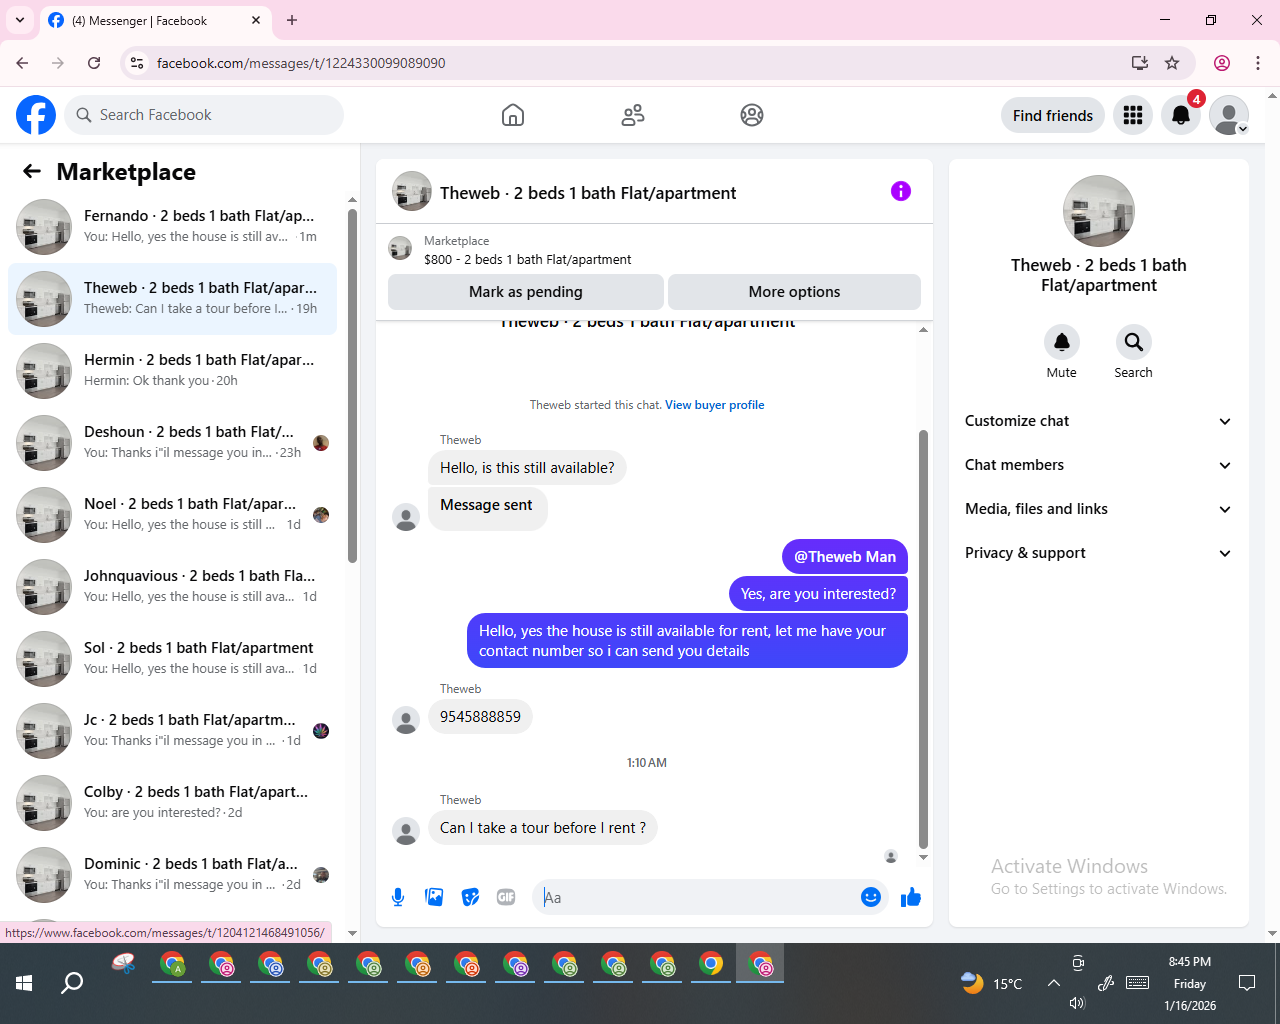View site information icon in address bar
Screen dimensions: 1280x1024
pos(137,63)
